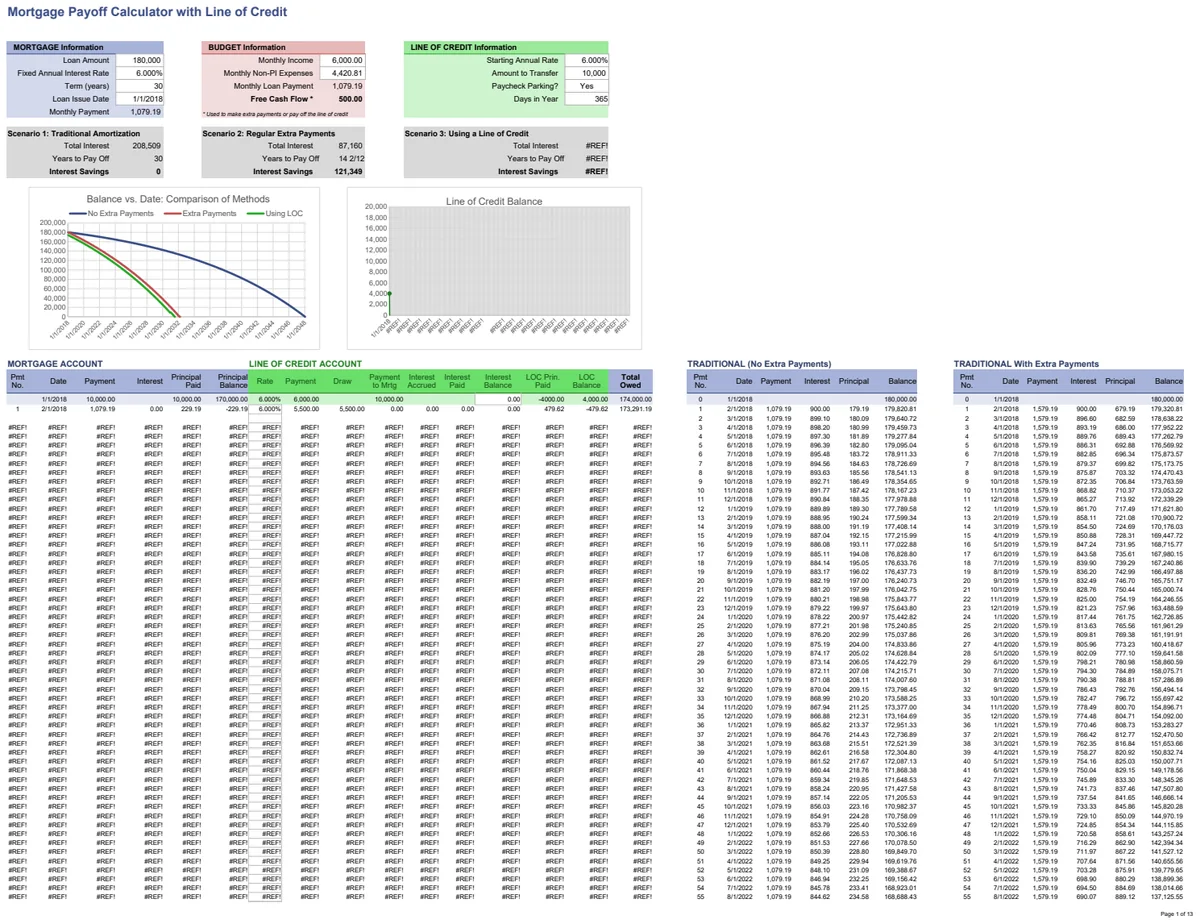Select the Mortgage Payoff Calculator page title

point(148,13)
